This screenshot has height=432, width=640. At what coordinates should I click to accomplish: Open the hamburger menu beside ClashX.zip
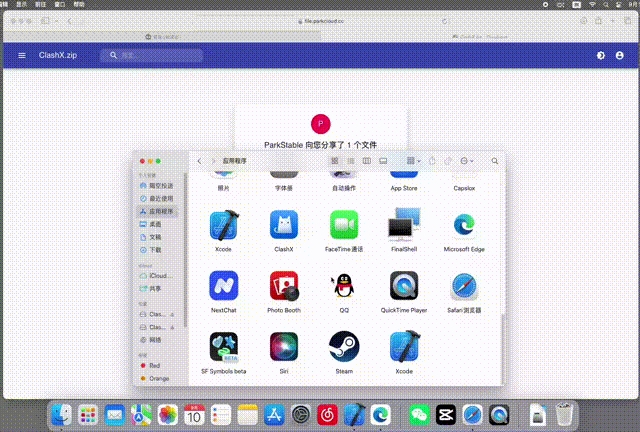coord(21,56)
